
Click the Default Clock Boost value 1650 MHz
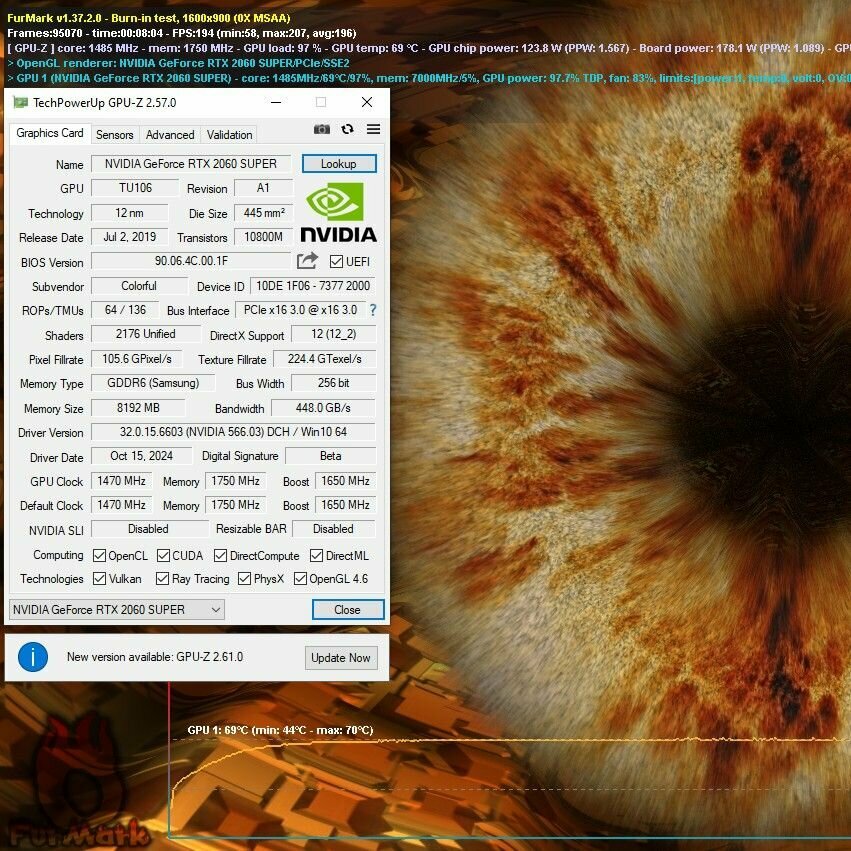pos(345,505)
